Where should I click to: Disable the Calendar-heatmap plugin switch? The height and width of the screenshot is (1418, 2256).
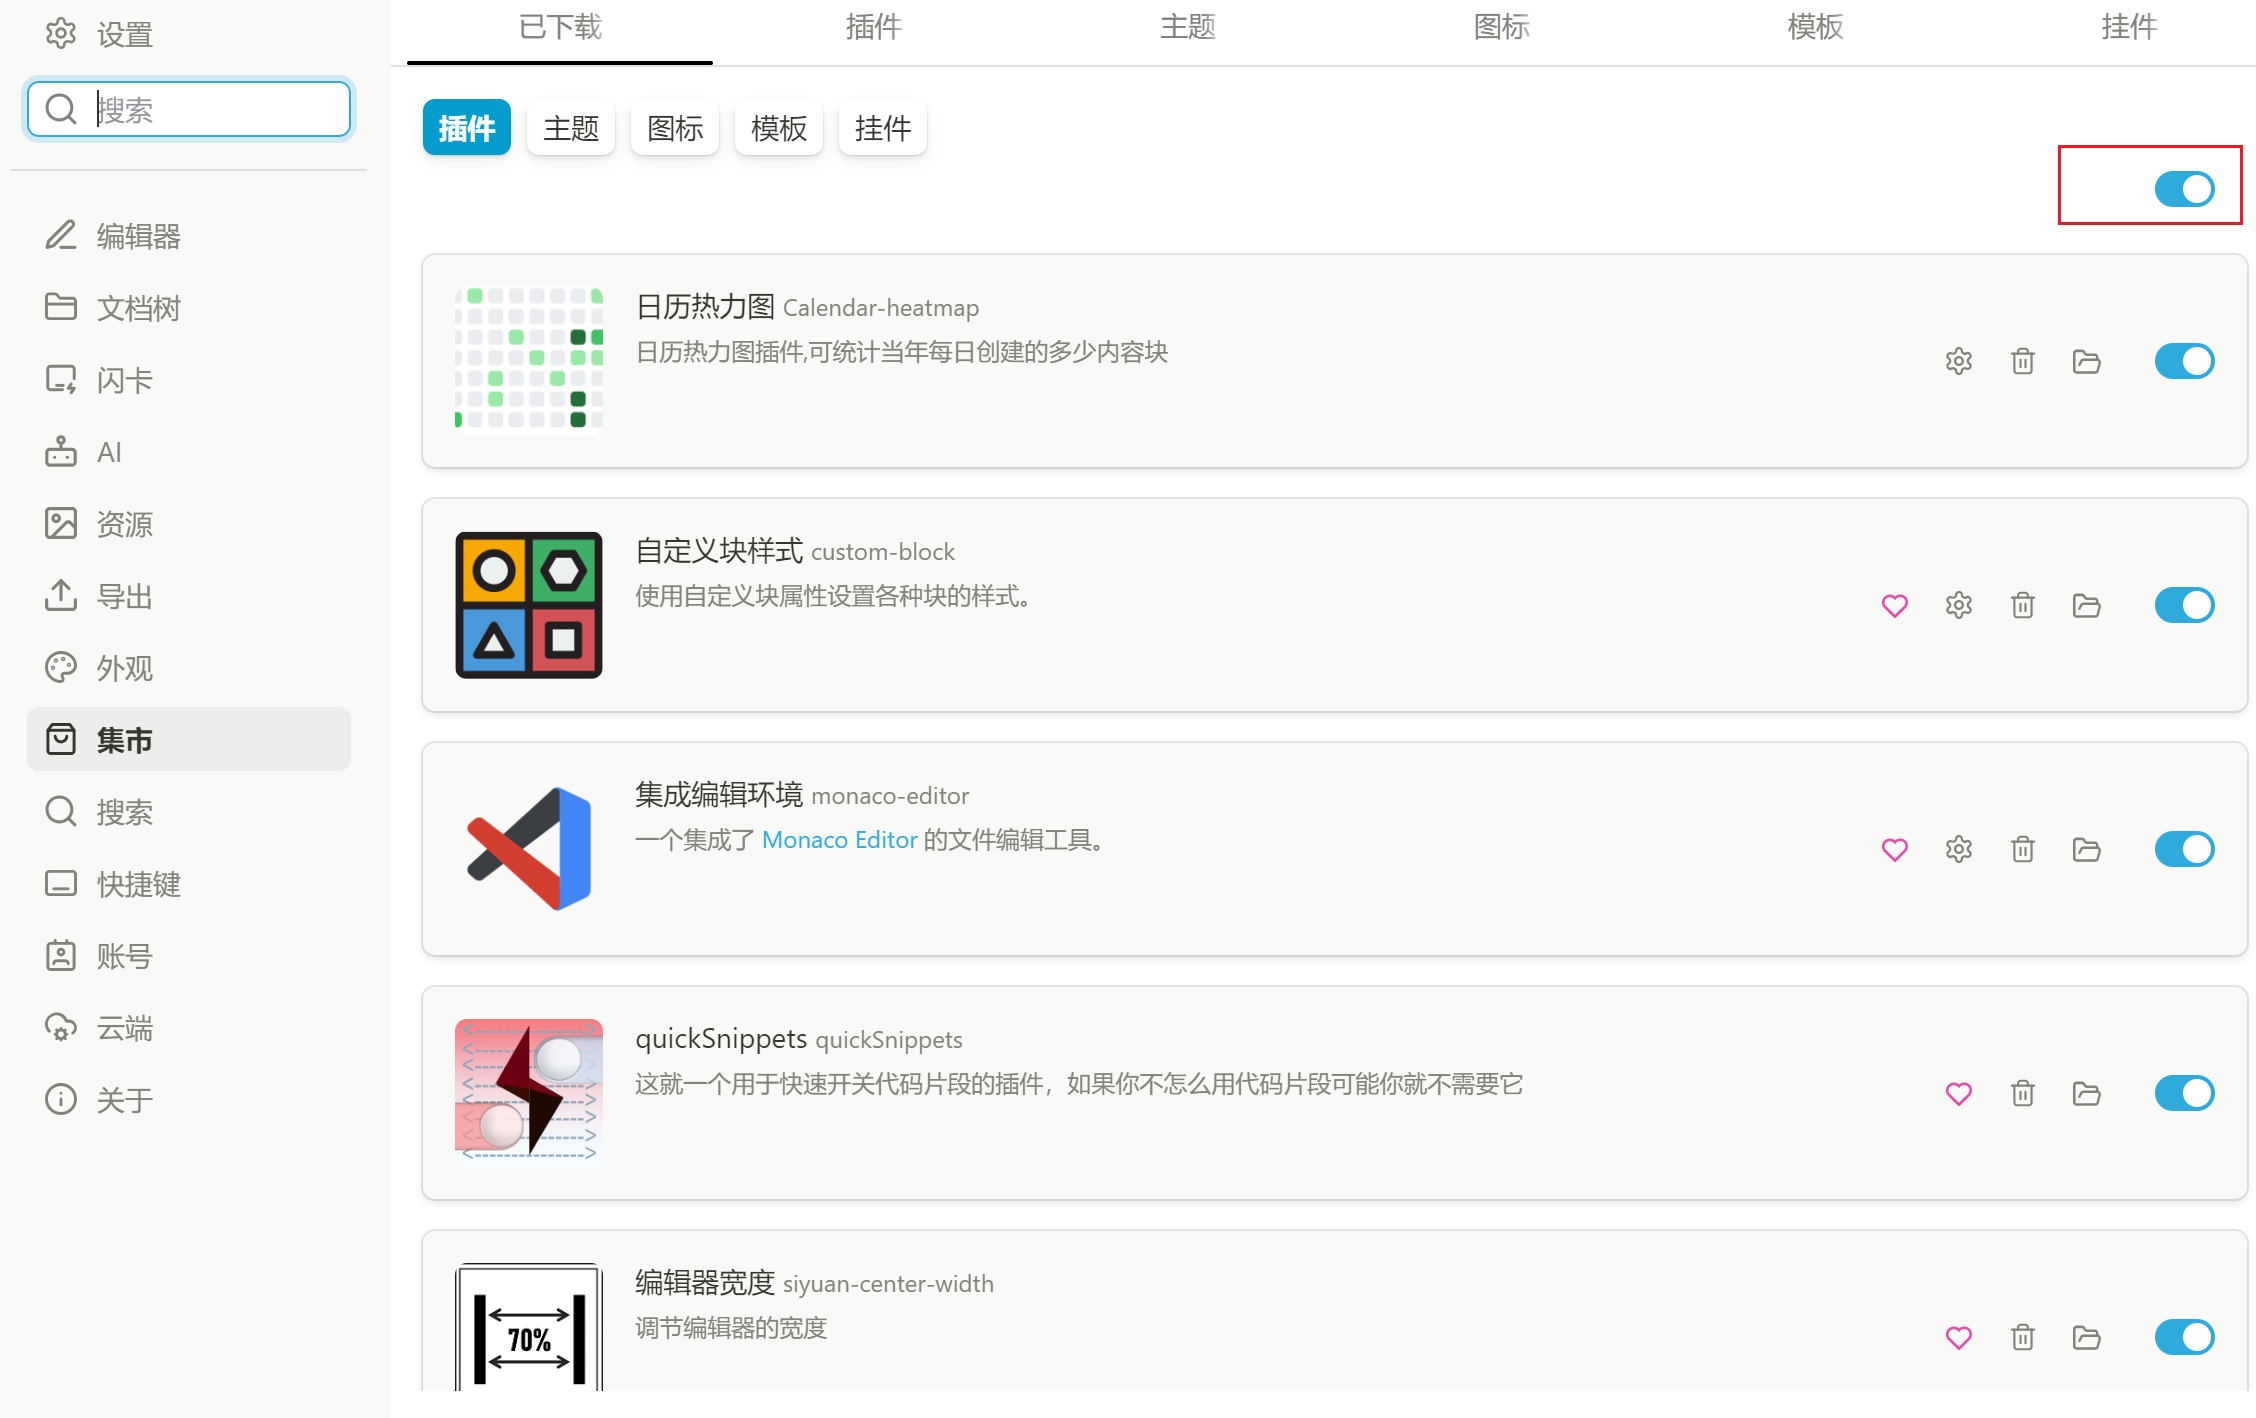tap(2184, 361)
